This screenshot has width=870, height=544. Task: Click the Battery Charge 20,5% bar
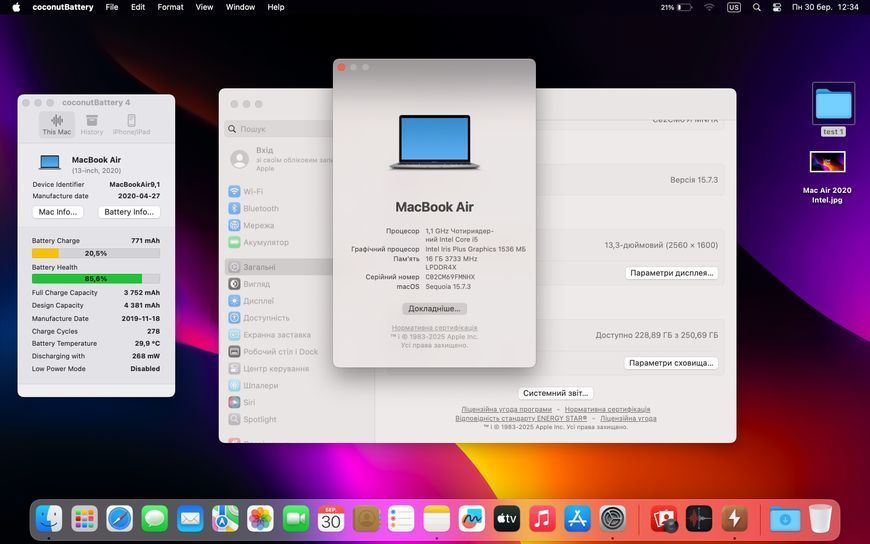point(95,253)
